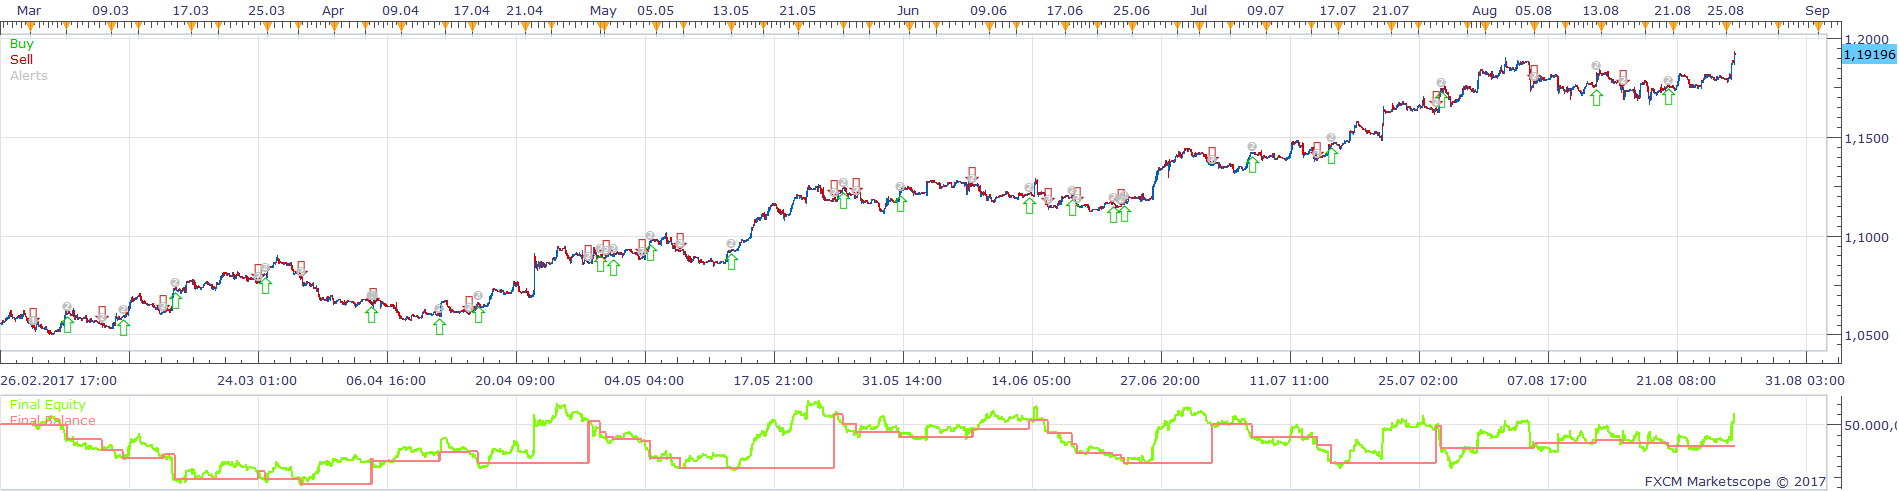Click the 25.06 date on top axis
This screenshot has width=1899, height=491.
click(x=1131, y=10)
